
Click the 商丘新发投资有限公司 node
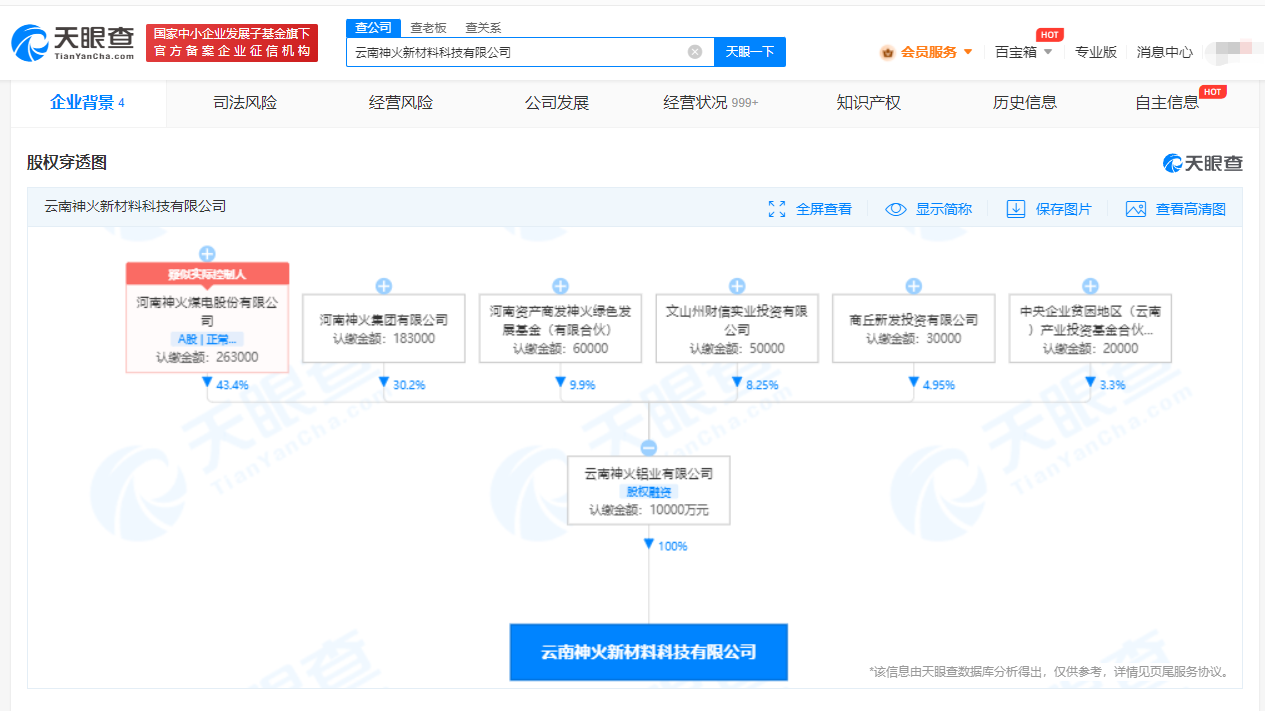click(914, 328)
